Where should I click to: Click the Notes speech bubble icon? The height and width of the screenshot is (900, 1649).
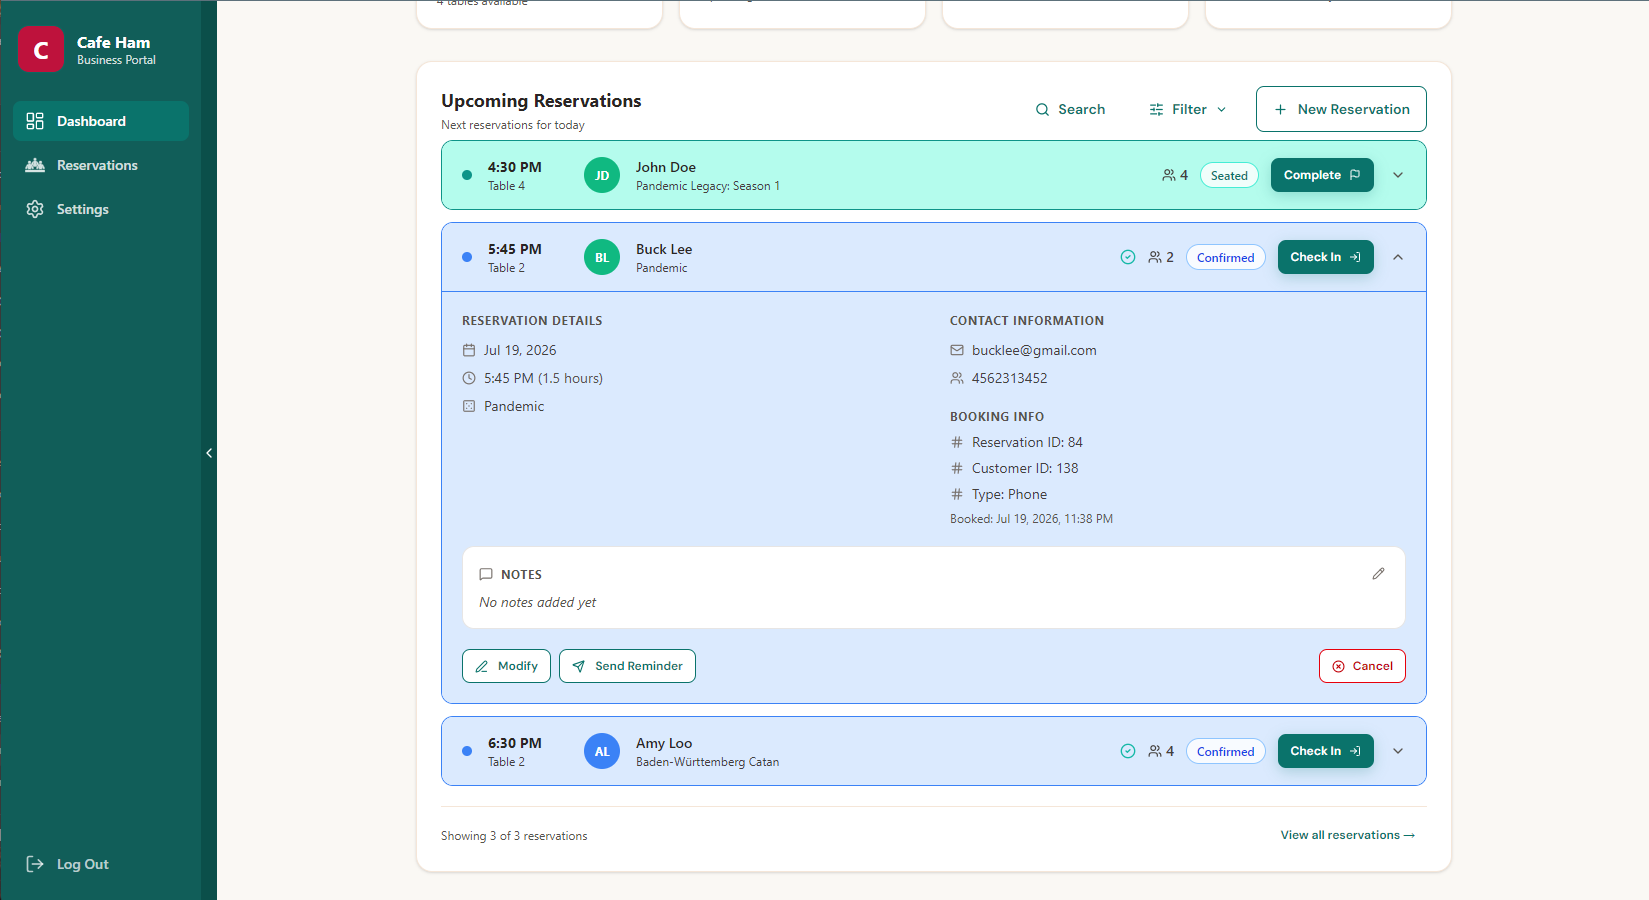tap(486, 574)
